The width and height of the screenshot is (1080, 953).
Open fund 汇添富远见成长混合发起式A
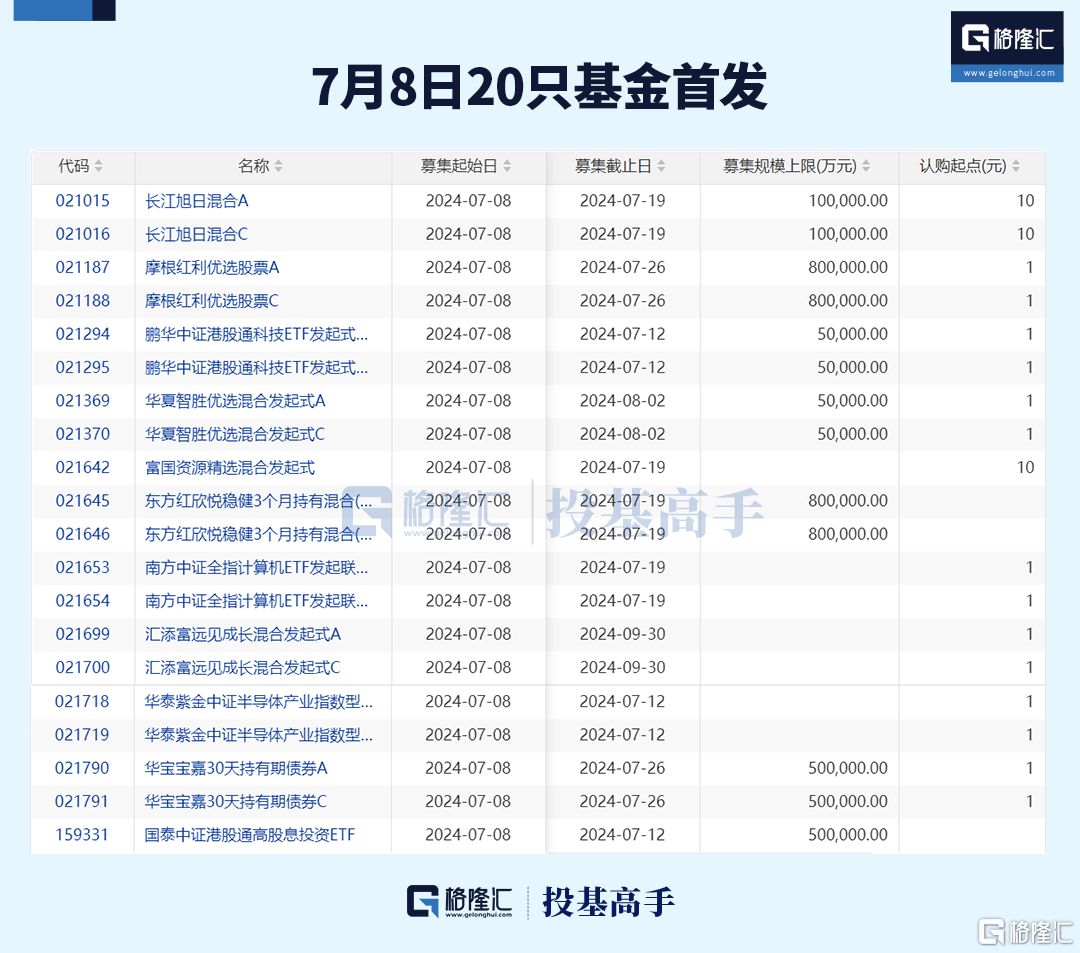(x=243, y=634)
